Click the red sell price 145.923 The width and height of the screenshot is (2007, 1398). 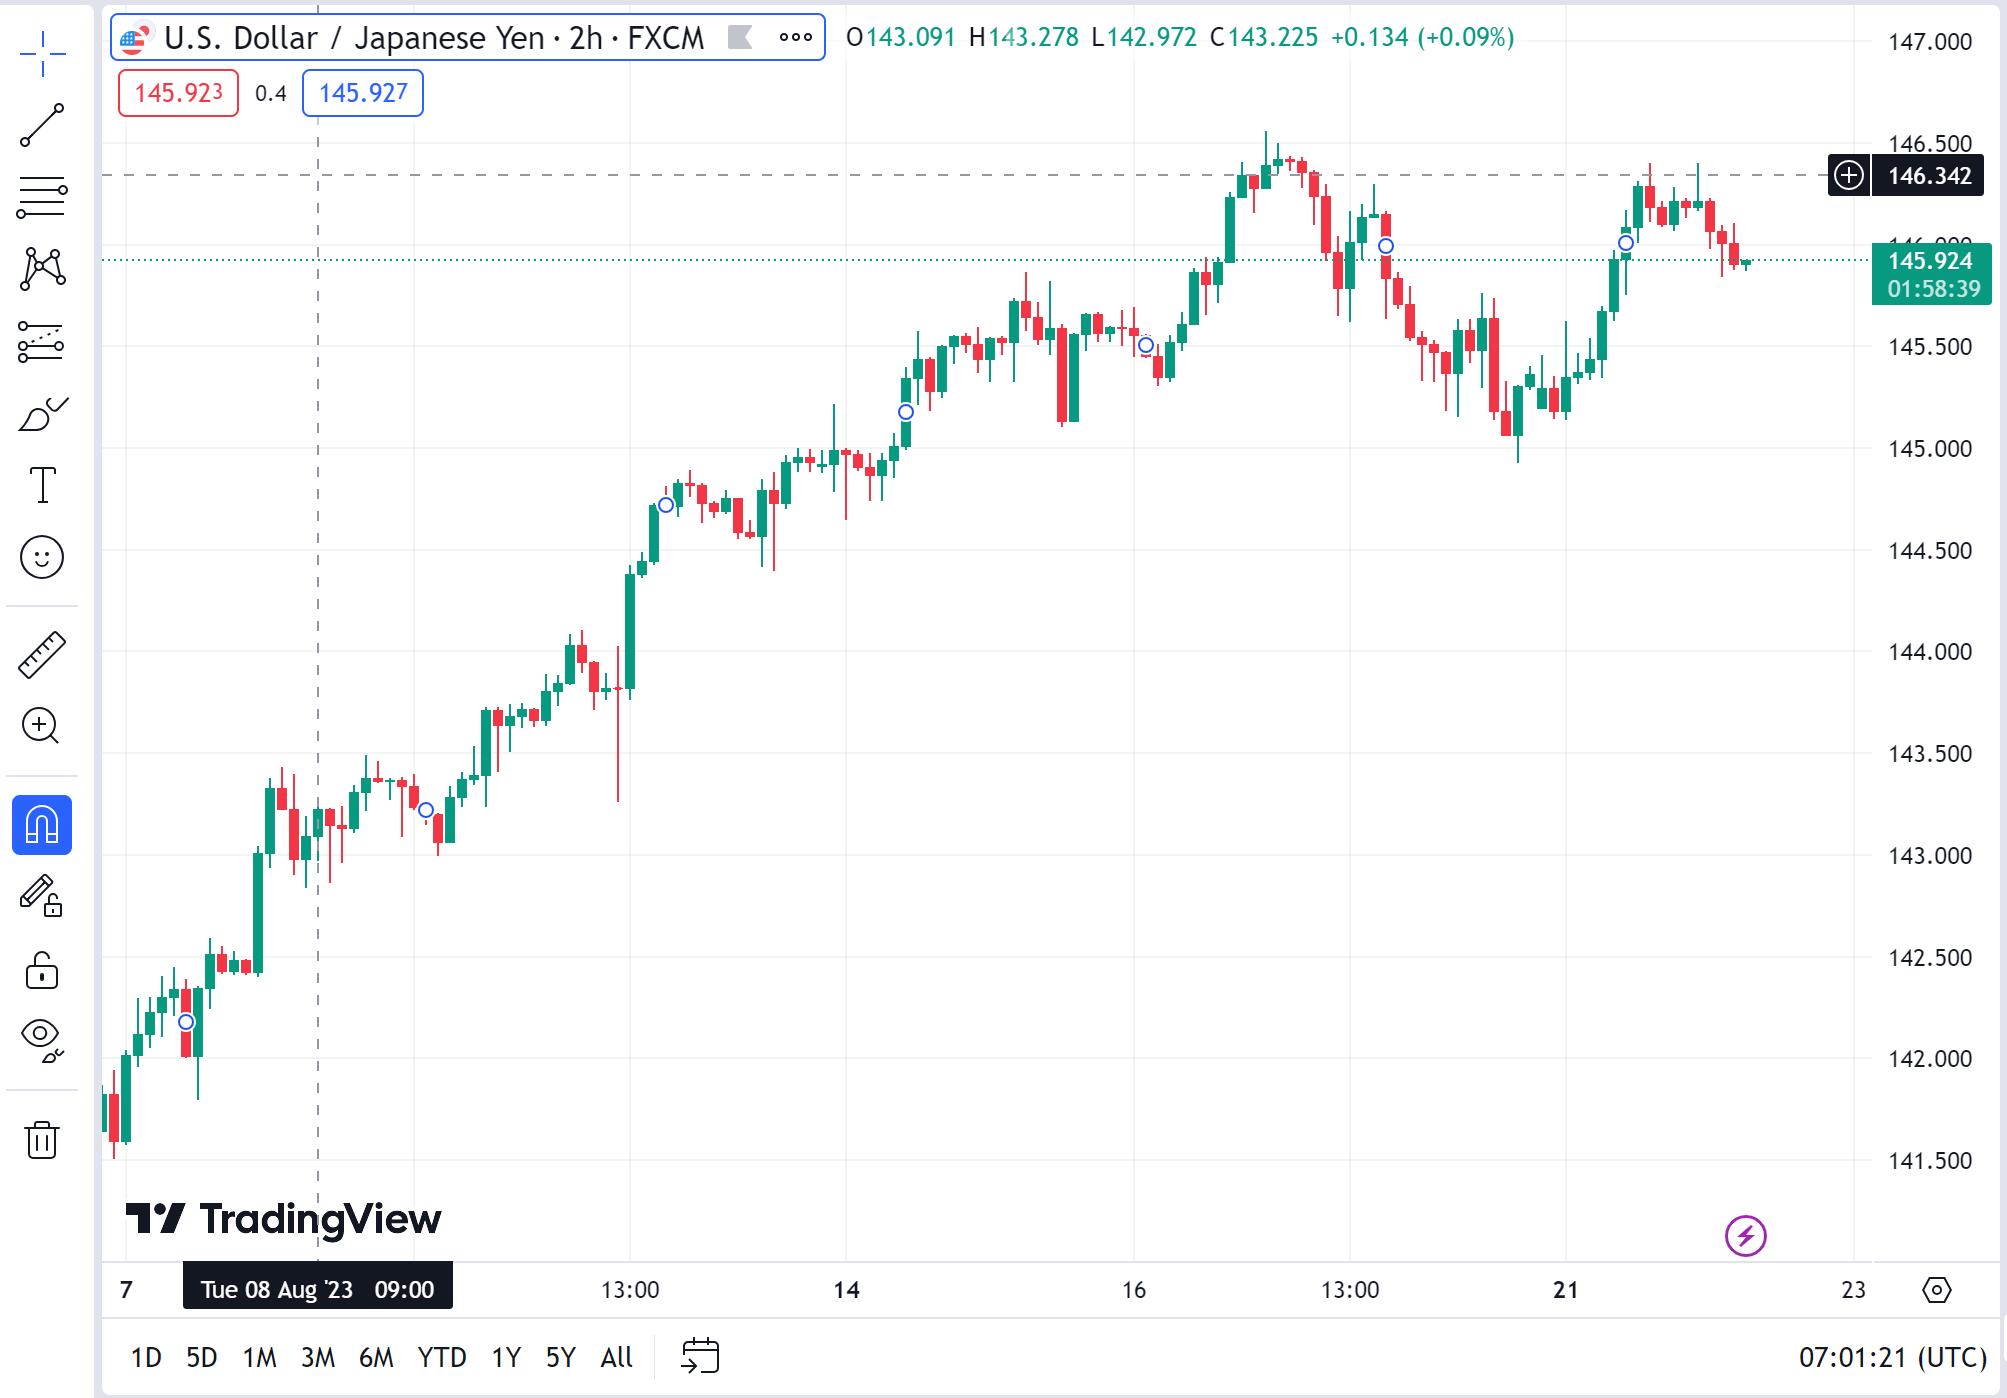pyautogui.click(x=178, y=93)
